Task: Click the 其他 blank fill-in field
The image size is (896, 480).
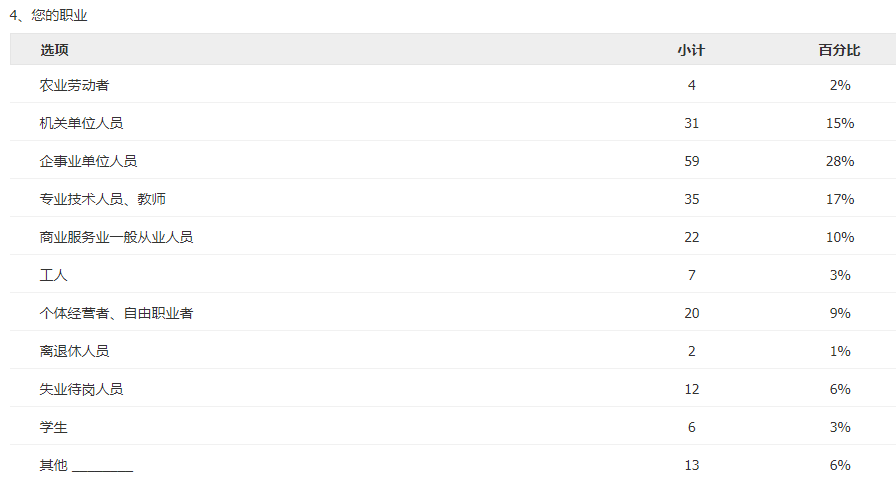Action: pyautogui.click(x=103, y=466)
